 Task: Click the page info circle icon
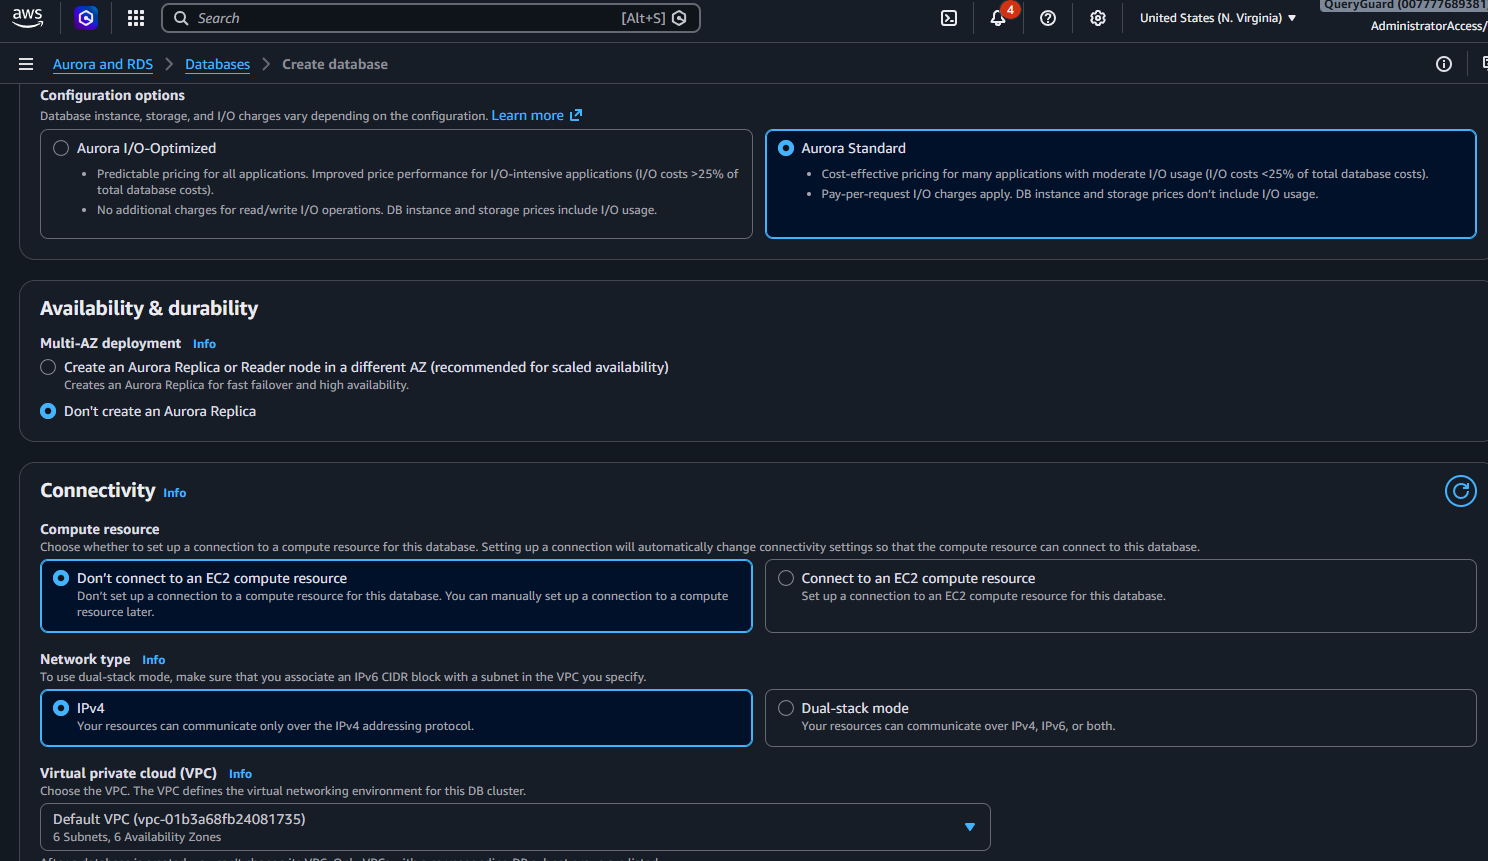(1444, 64)
